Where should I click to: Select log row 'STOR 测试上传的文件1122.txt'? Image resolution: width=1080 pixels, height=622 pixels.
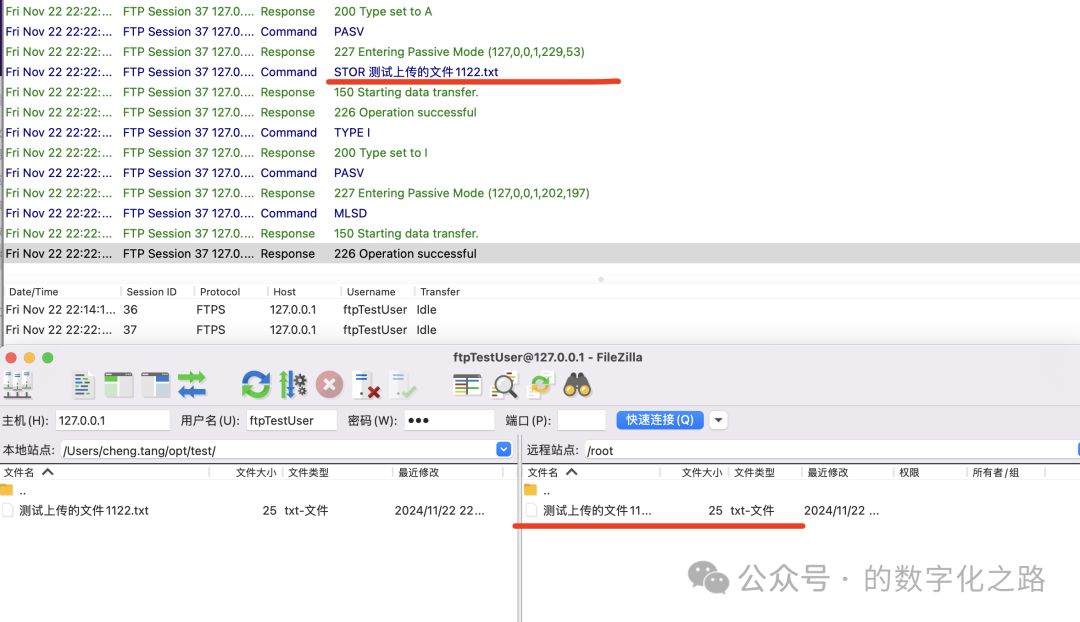[542, 72]
